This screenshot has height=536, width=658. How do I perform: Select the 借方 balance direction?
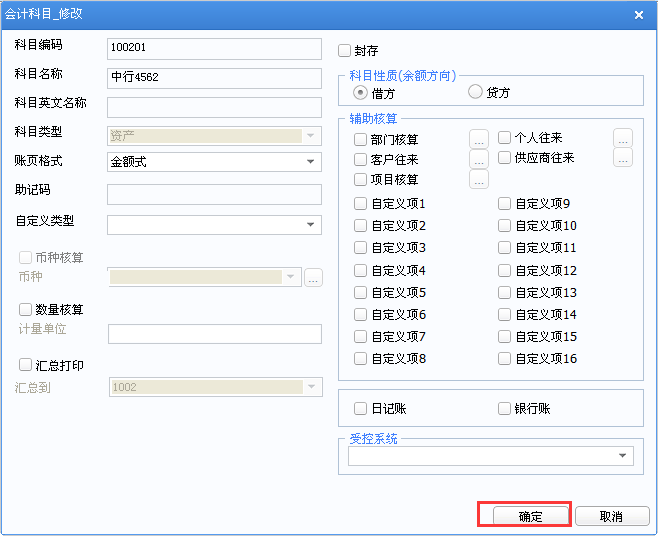[x=361, y=92]
